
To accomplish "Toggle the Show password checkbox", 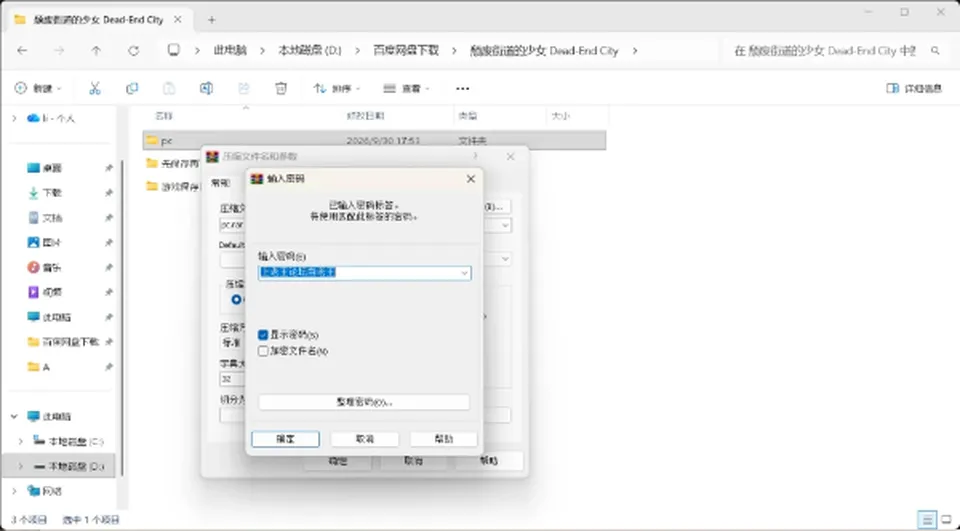I will 263,335.
